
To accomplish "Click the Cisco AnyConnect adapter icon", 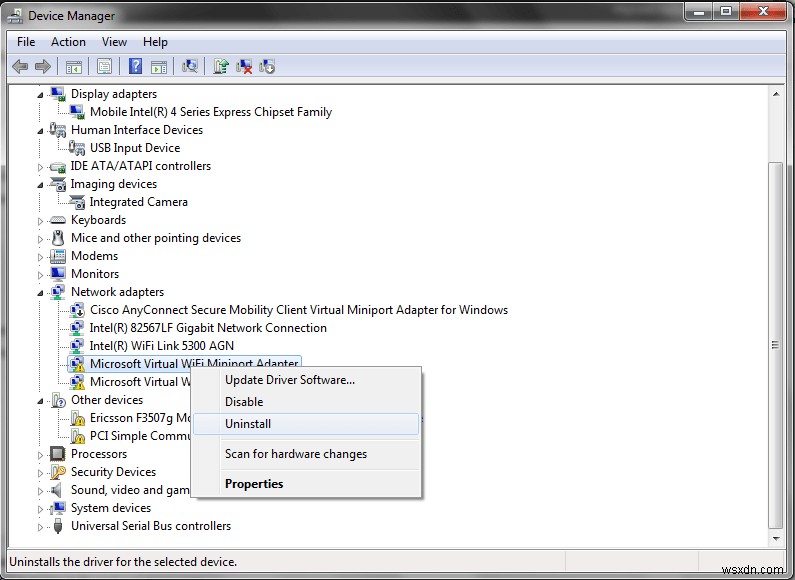I will [x=77, y=310].
